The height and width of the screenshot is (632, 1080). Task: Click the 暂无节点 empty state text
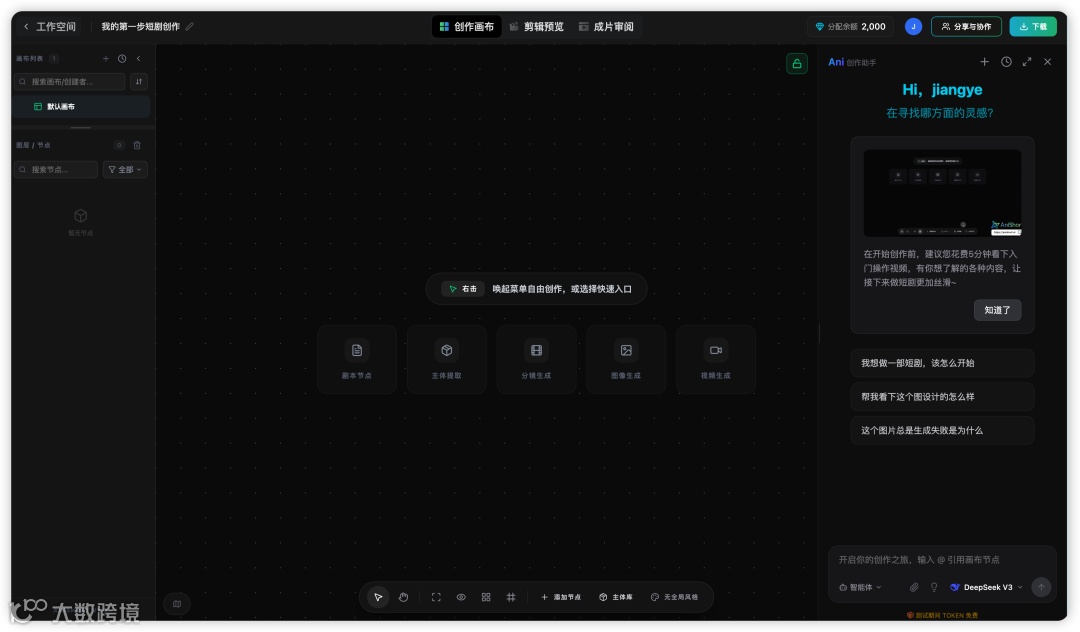tap(81, 233)
